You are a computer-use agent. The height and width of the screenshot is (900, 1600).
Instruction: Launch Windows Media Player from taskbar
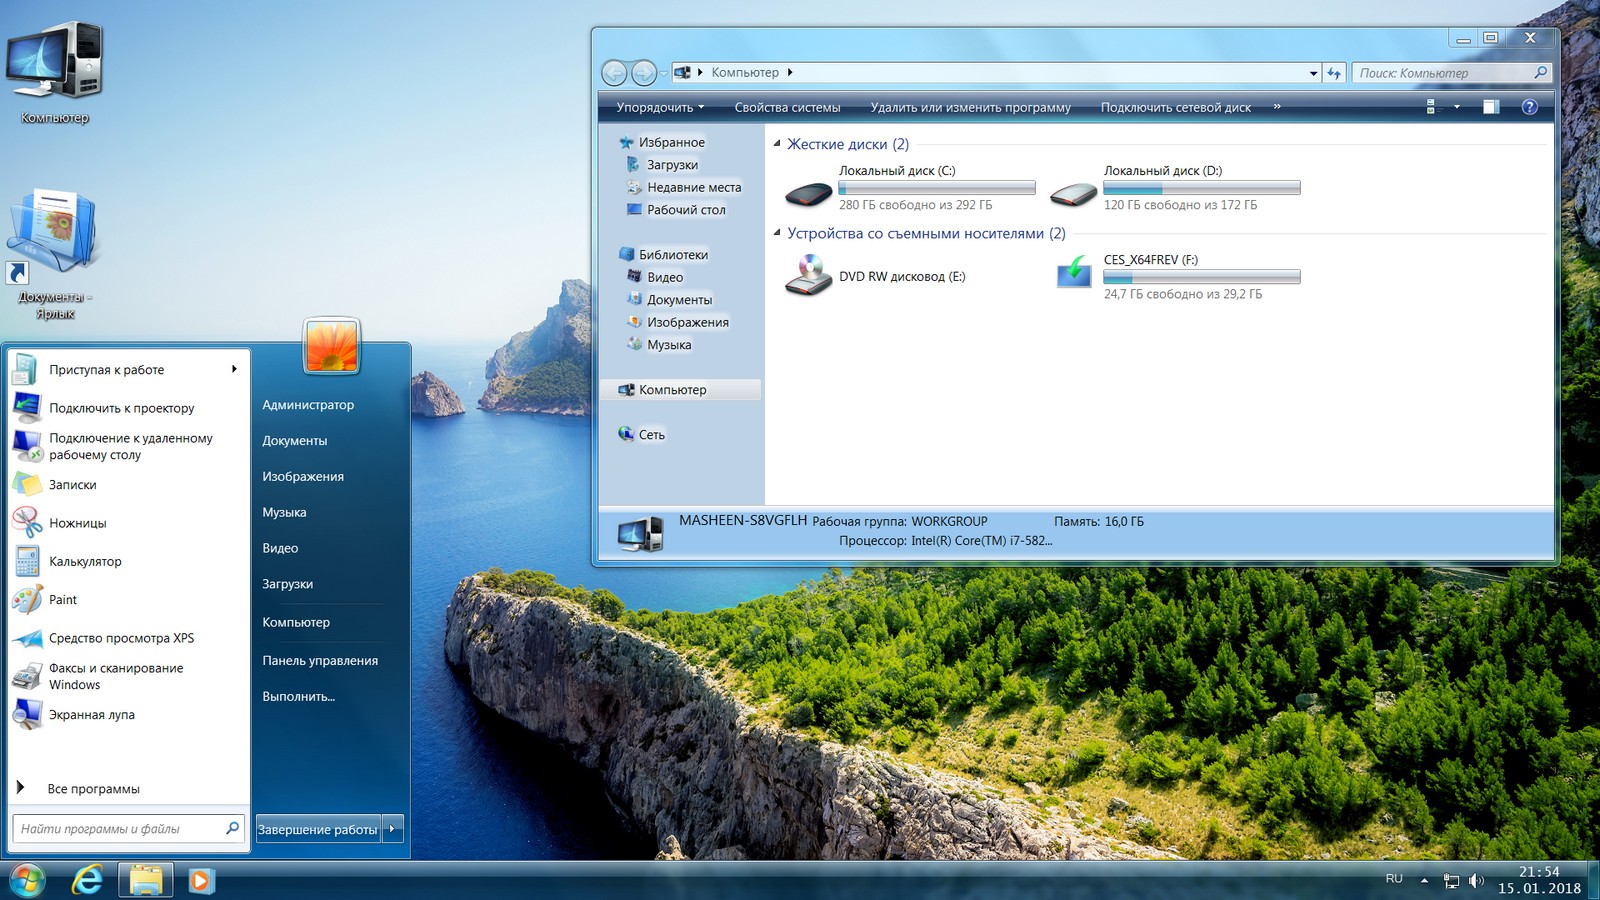(201, 880)
